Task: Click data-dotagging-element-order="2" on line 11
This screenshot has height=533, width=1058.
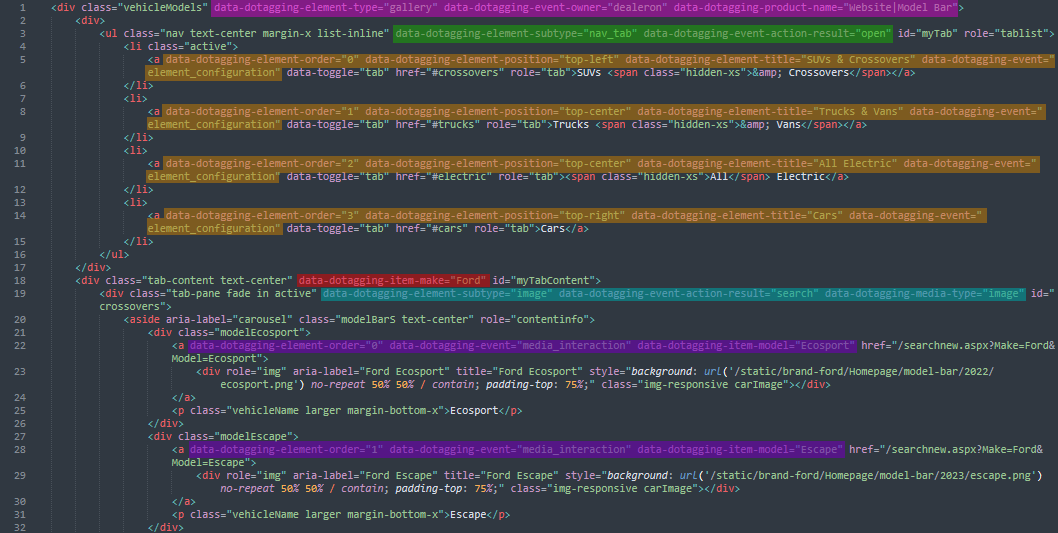Action: click(x=262, y=163)
